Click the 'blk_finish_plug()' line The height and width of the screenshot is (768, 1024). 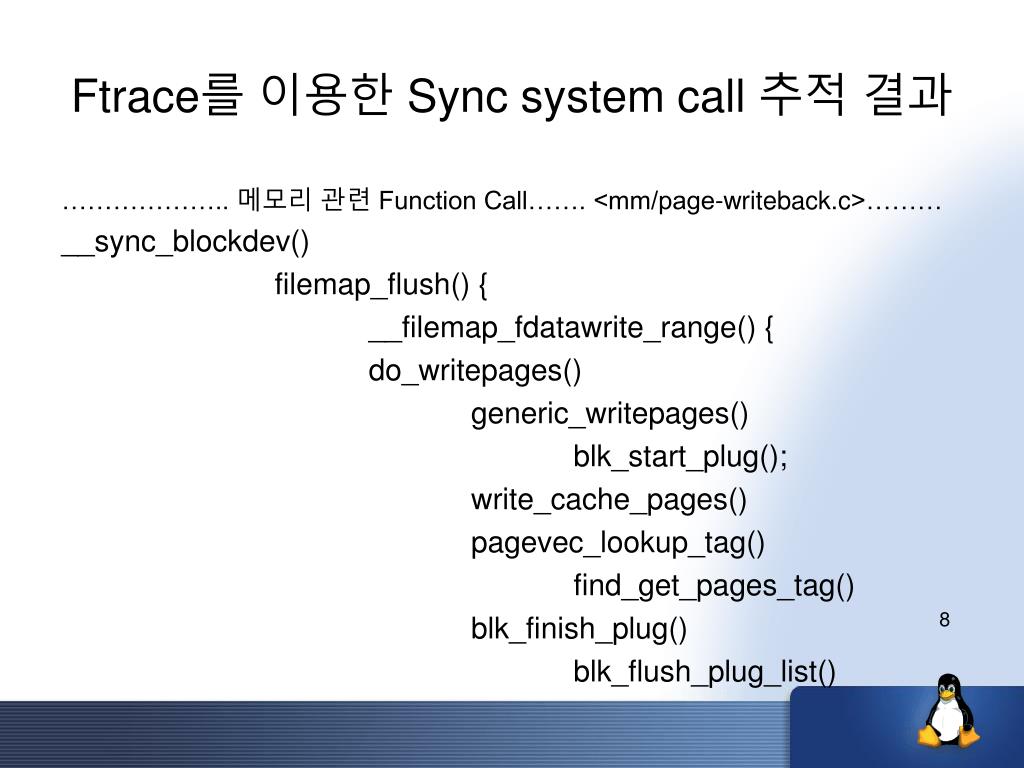coord(579,630)
